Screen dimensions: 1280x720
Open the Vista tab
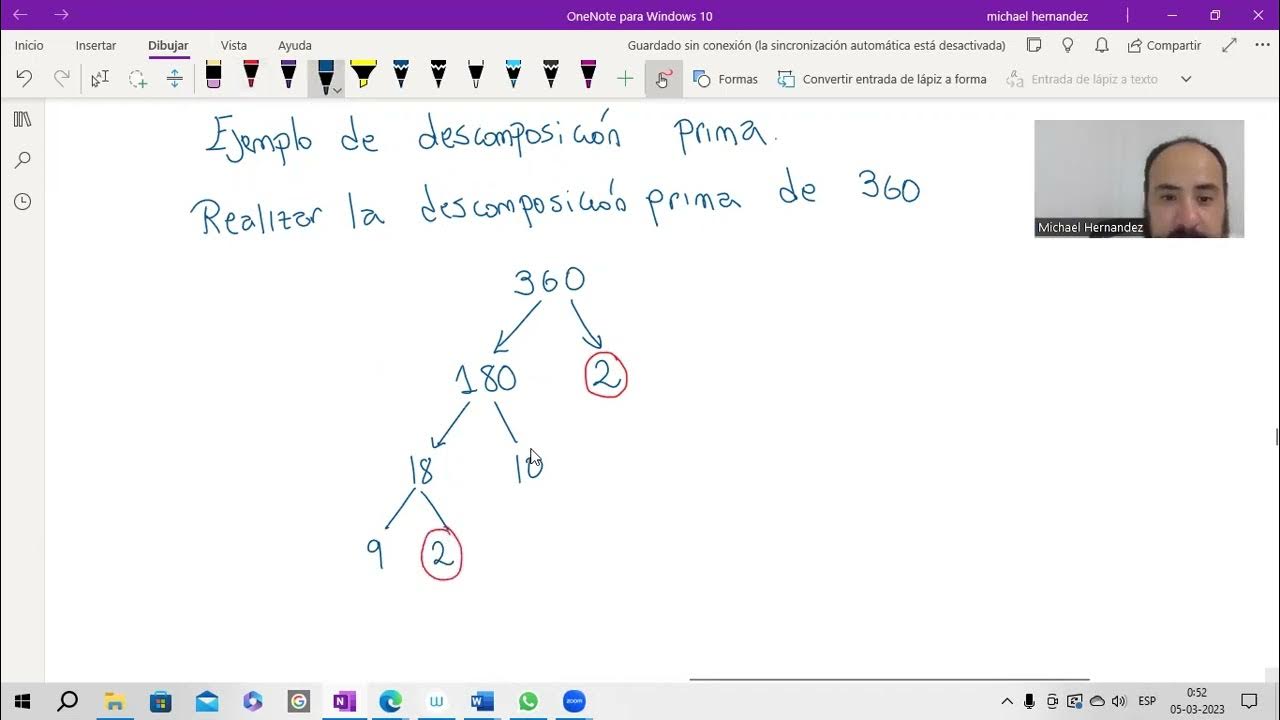point(234,45)
